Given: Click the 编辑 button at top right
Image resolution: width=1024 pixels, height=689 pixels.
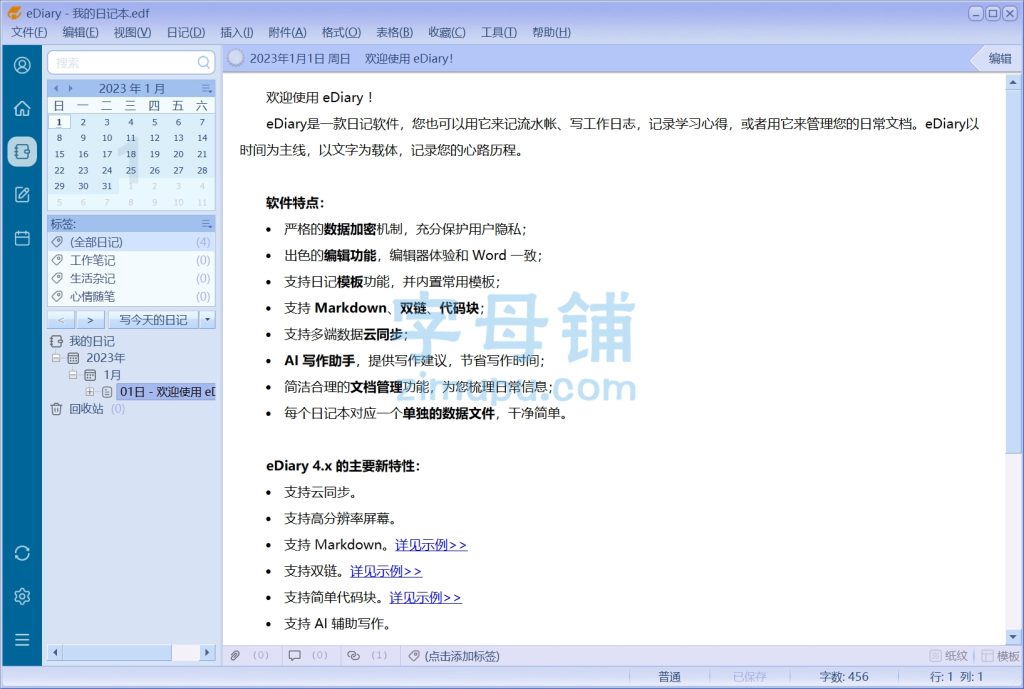Looking at the screenshot, I should [999, 58].
